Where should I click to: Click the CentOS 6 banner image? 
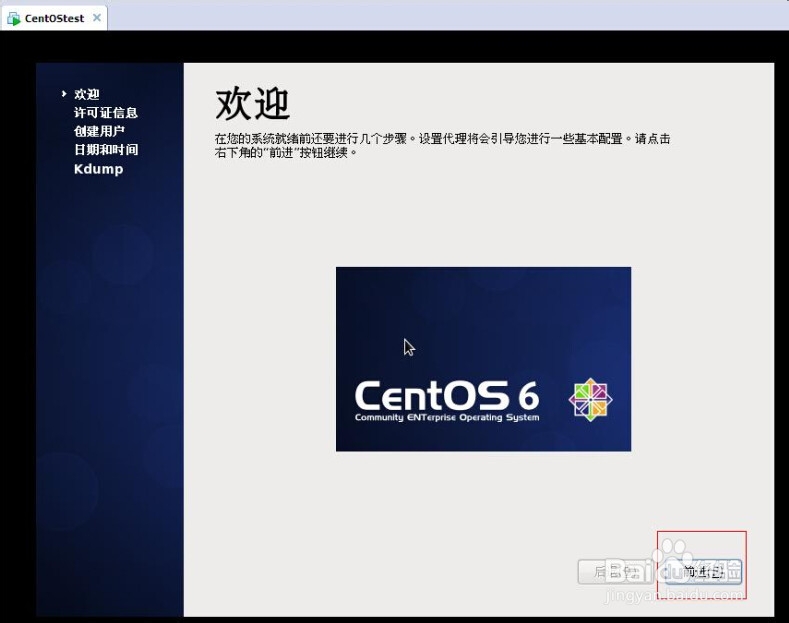point(483,359)
